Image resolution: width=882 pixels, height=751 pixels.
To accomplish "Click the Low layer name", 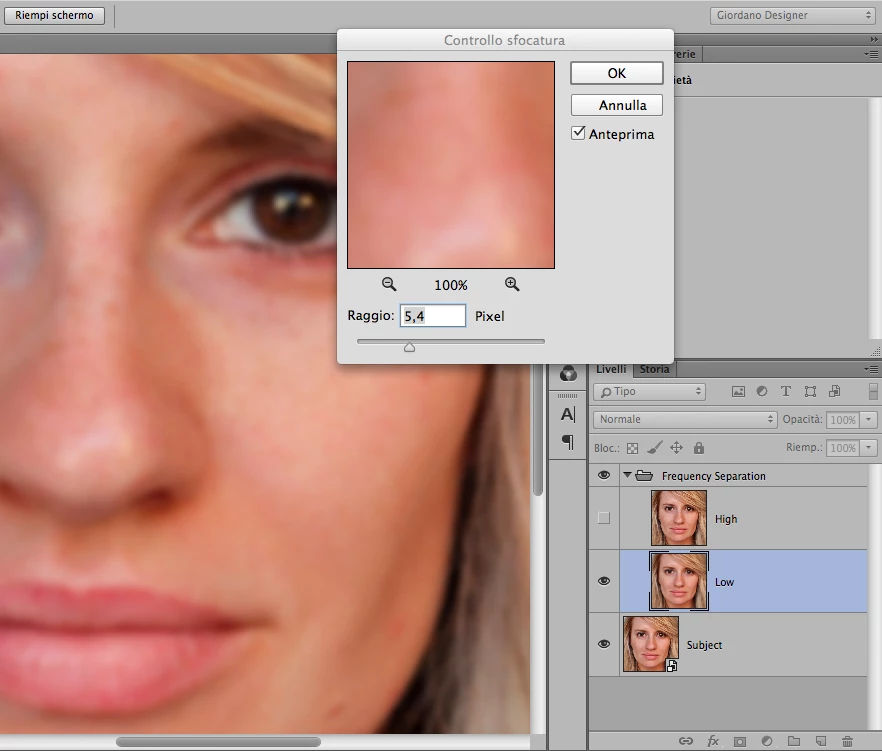I will tap(724, 582).
